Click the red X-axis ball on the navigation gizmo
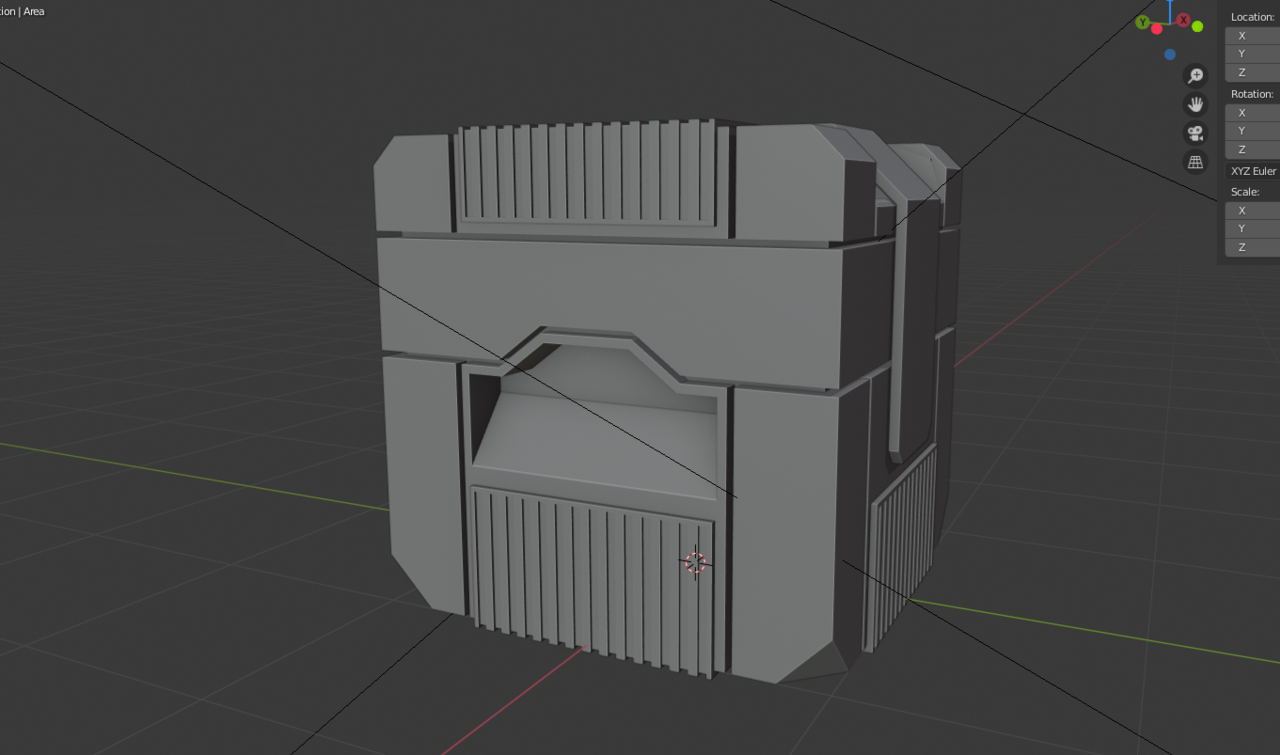 point(1184,19)
